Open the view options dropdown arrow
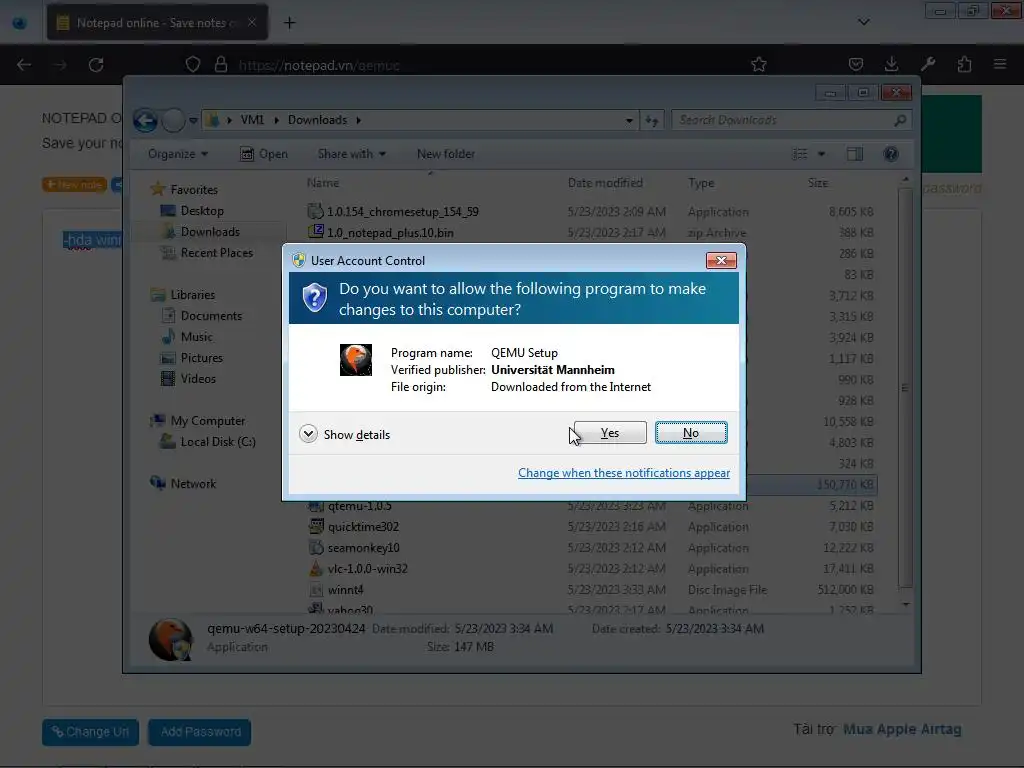This screenshot has height=768, width=1024. point(822,154)
